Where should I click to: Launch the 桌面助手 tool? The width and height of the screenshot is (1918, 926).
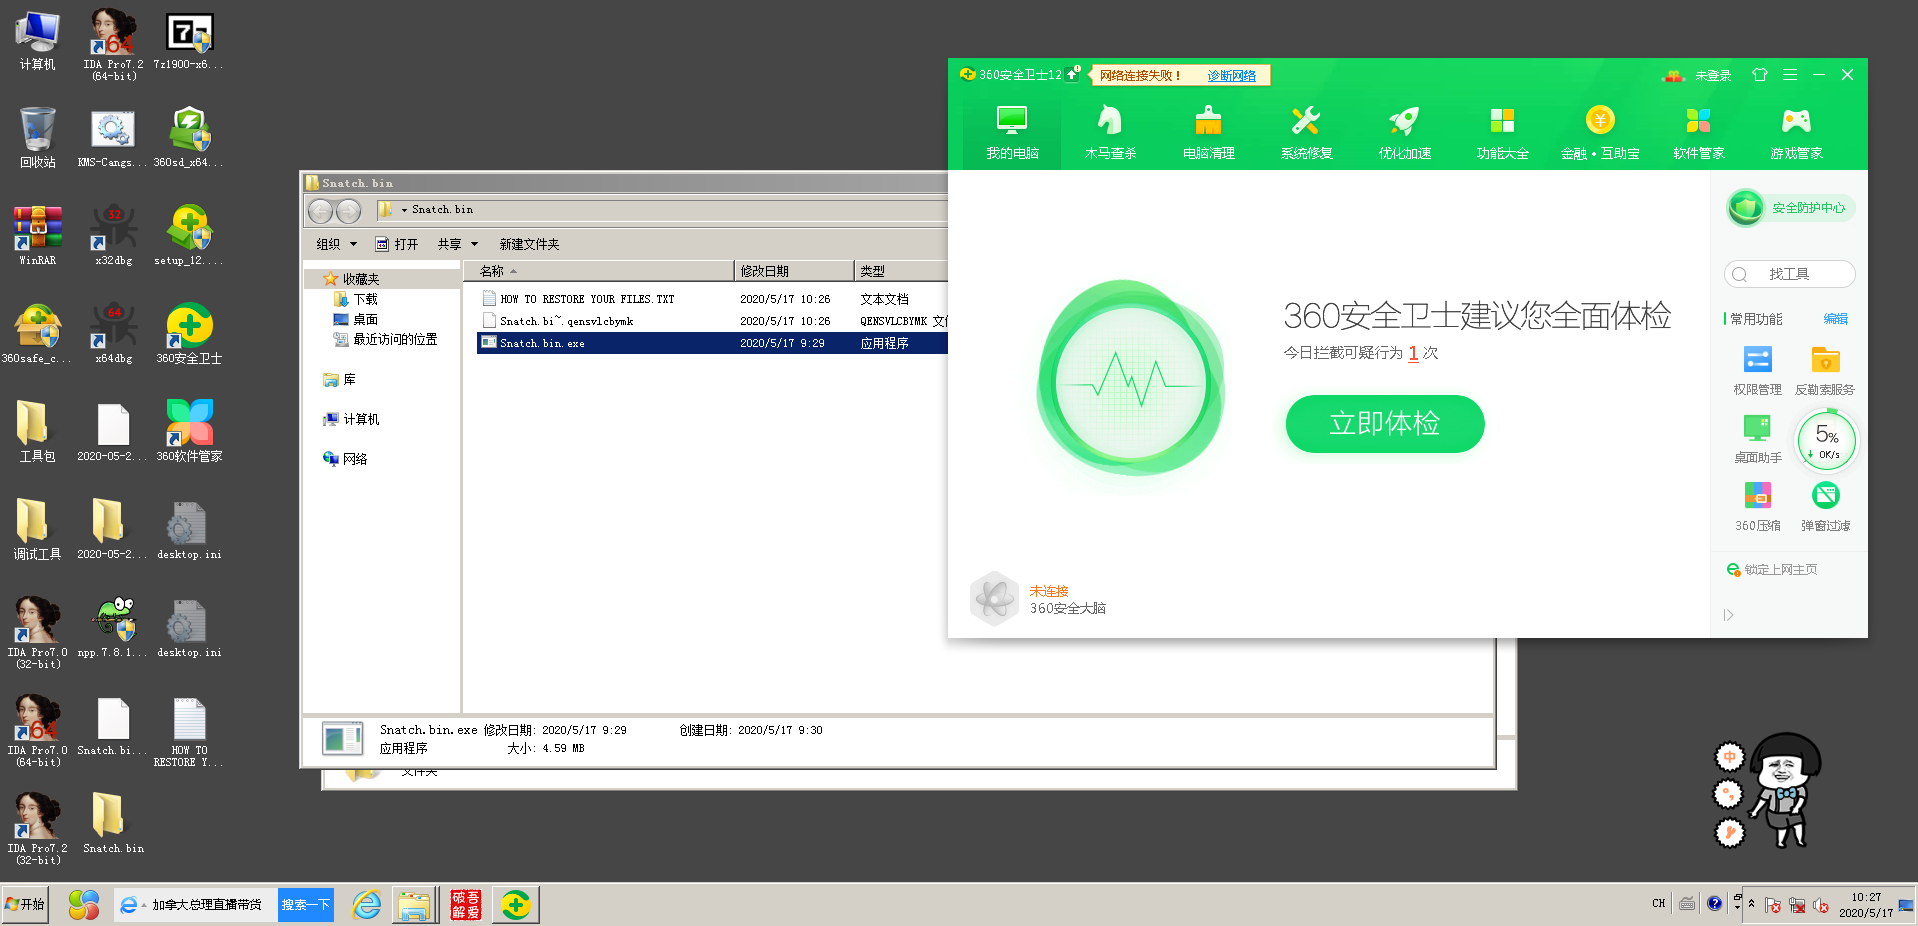[1757, 438]
